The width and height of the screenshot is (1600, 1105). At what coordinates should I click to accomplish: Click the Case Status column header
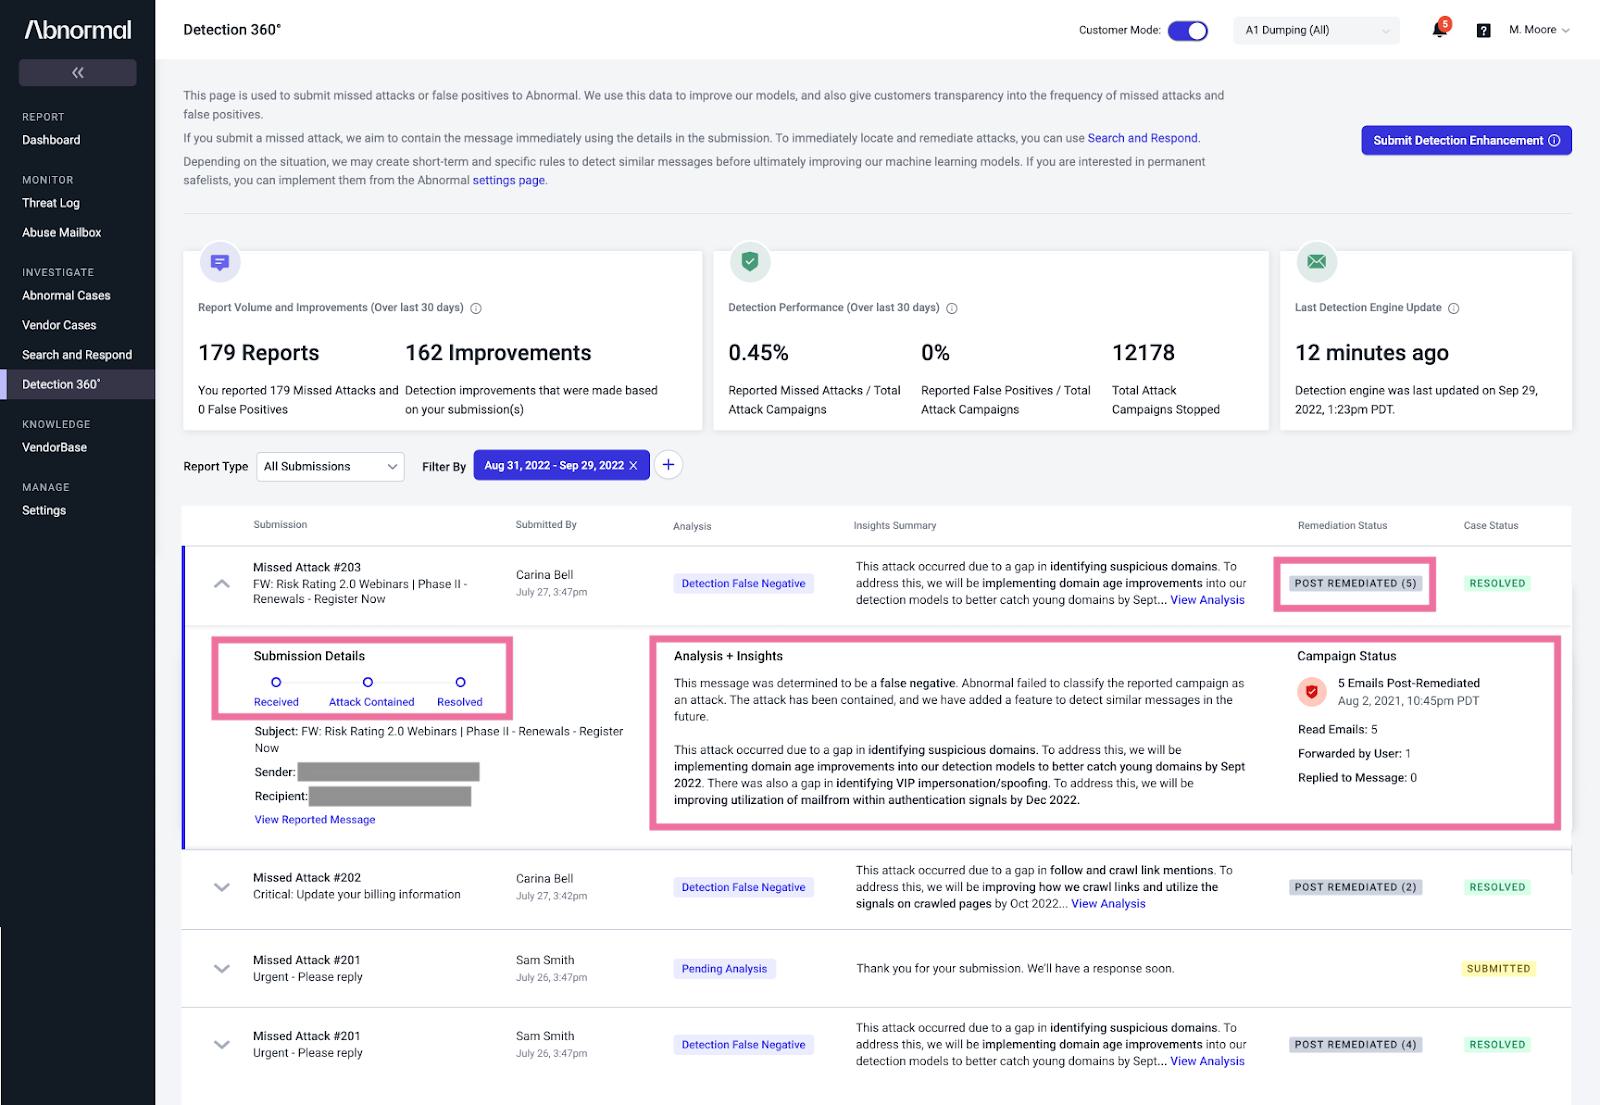(x=1491, y=526)
